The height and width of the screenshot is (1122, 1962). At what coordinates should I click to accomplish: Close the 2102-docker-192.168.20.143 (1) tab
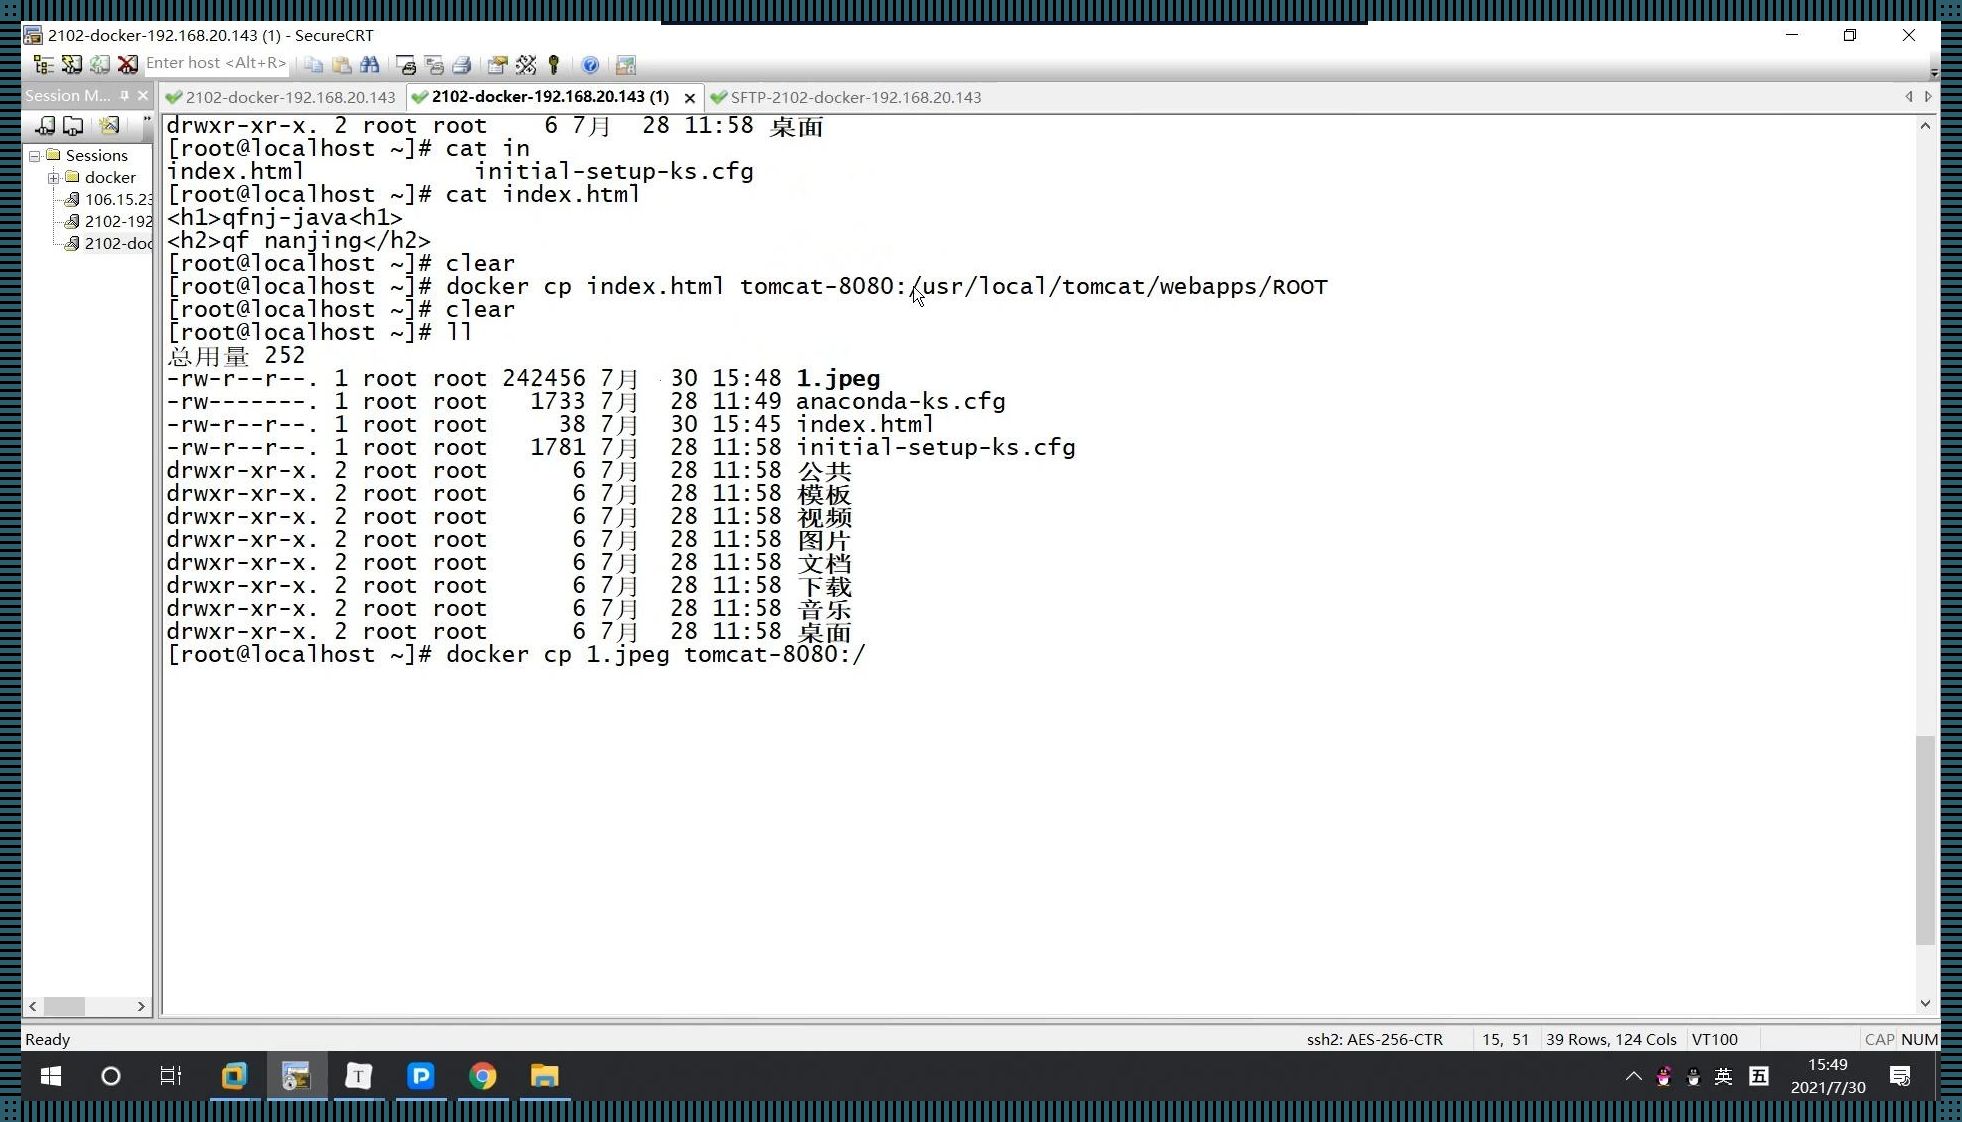coord(689,97)
